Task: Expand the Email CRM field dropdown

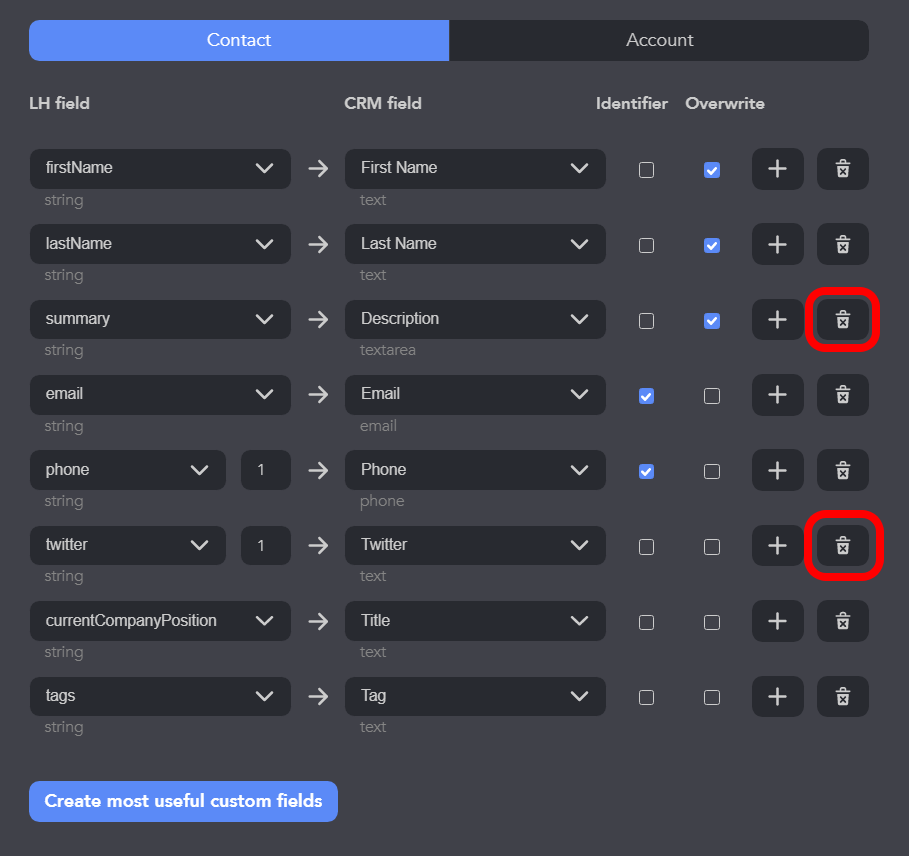Action: [475, 395]
